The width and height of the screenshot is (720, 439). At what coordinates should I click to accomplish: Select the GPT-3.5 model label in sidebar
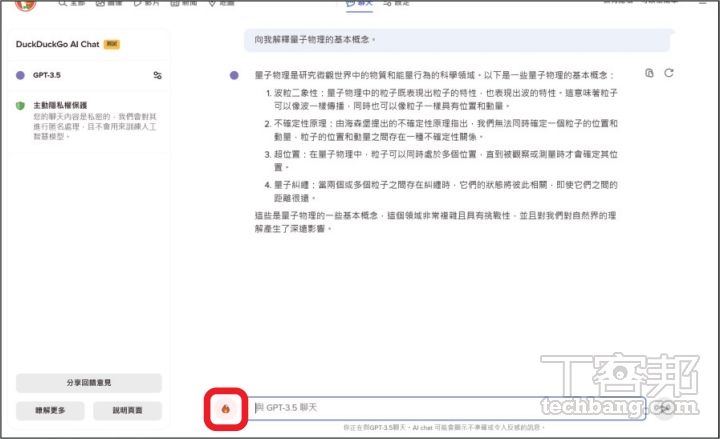[46, 75]
